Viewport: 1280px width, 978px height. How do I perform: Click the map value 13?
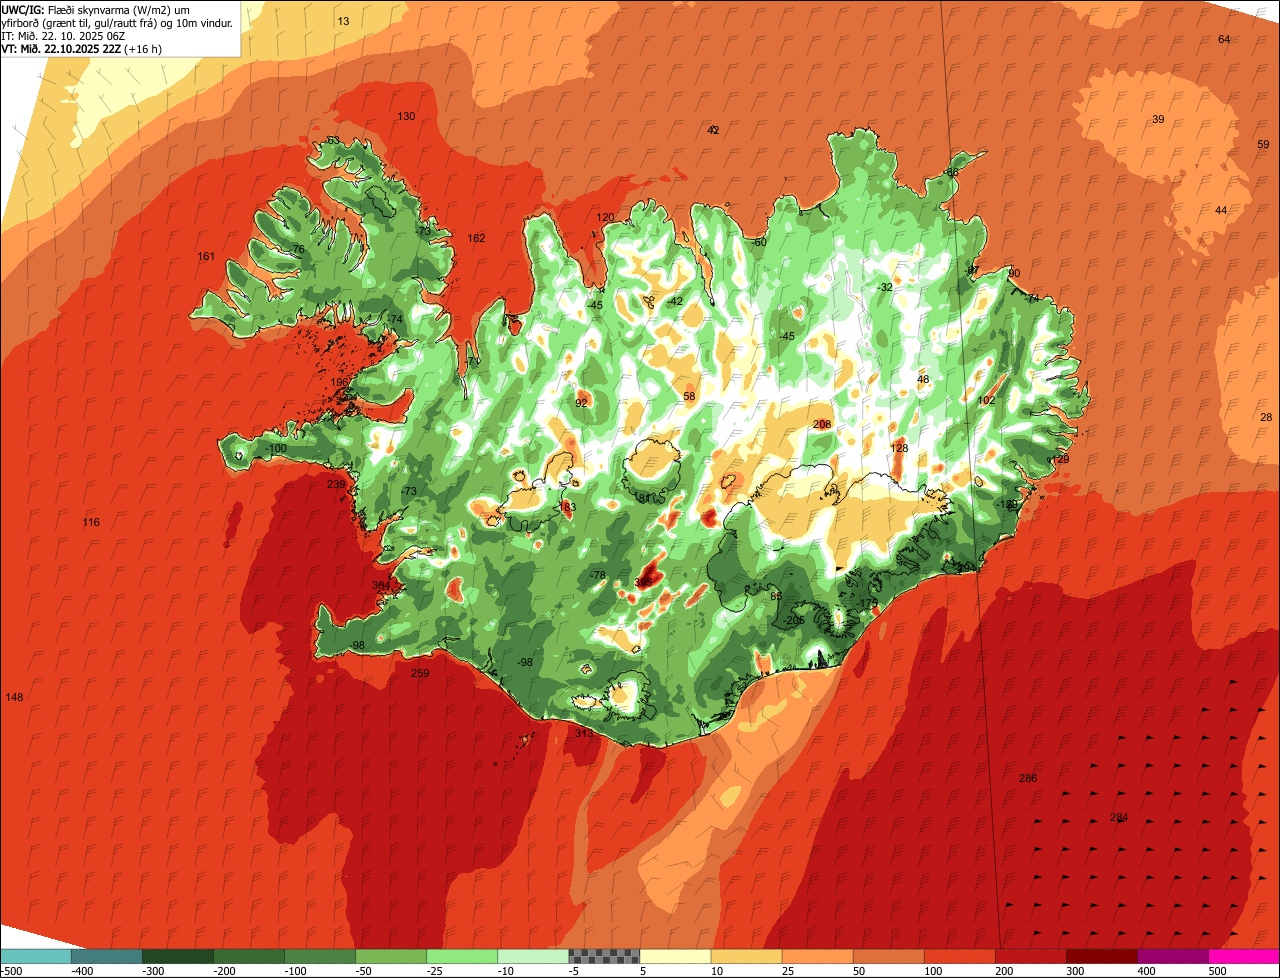tap(343, 21)
